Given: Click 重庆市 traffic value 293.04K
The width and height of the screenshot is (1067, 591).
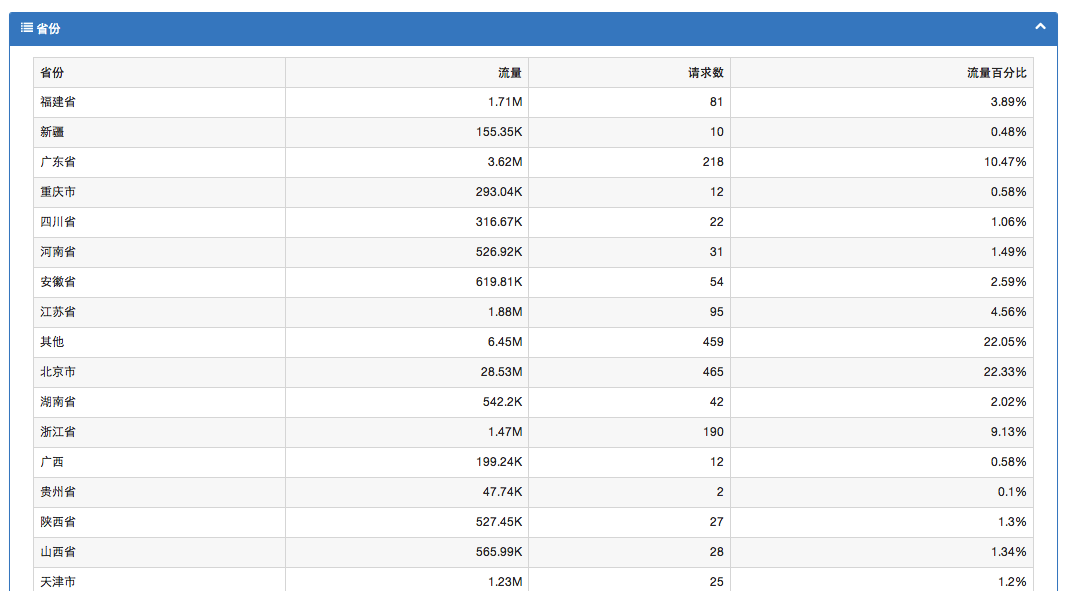Looking at the screenshot, I should tap(499, 192).
